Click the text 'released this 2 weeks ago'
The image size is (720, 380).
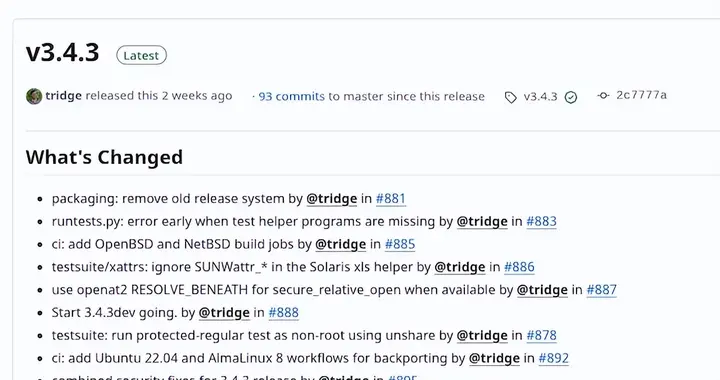[159, 95]
